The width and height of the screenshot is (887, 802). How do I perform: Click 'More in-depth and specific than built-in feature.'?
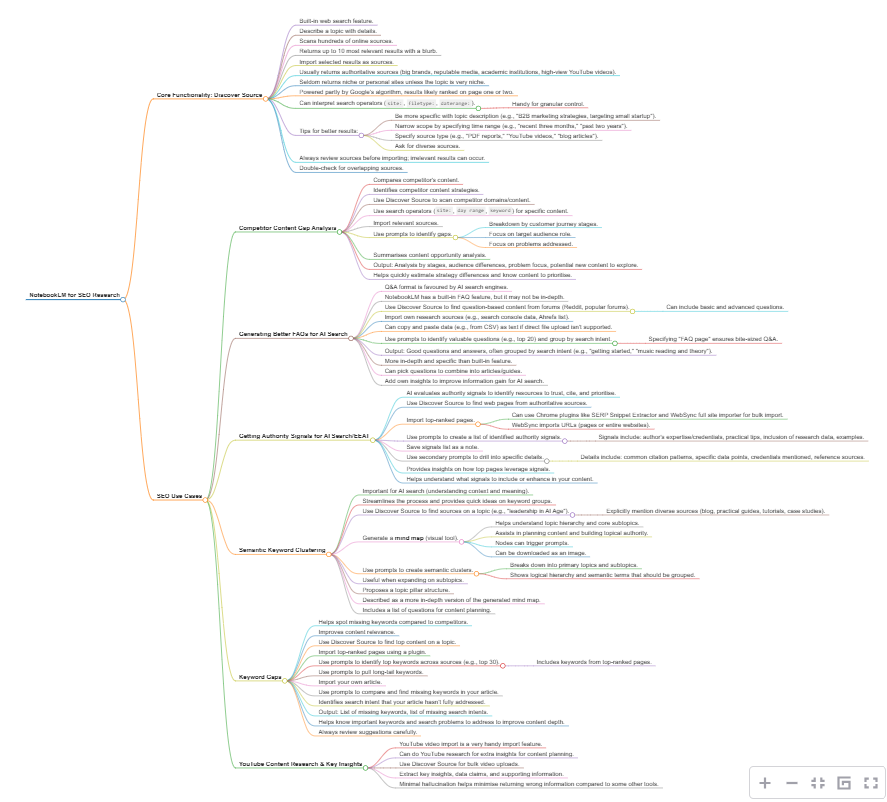pyautogui.click(x=448, y=361)
